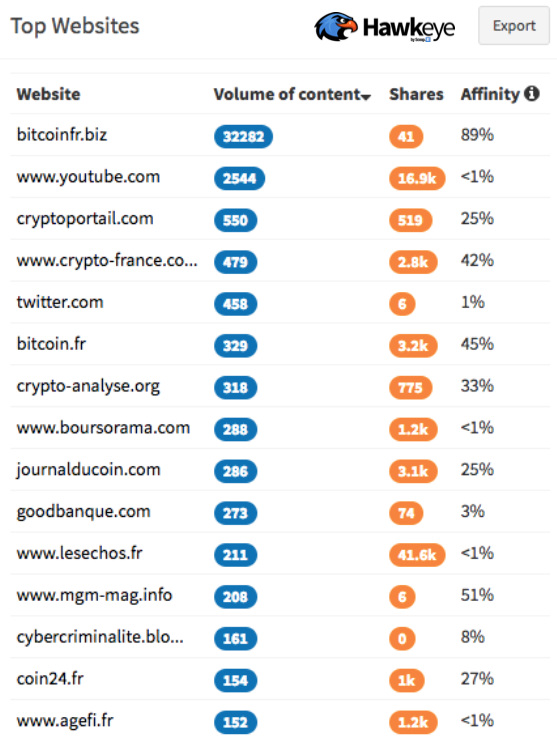557x750 pixels.
Task: Open the journalducoin.com link
Action: pyautogui.click(x=88, y=470)
